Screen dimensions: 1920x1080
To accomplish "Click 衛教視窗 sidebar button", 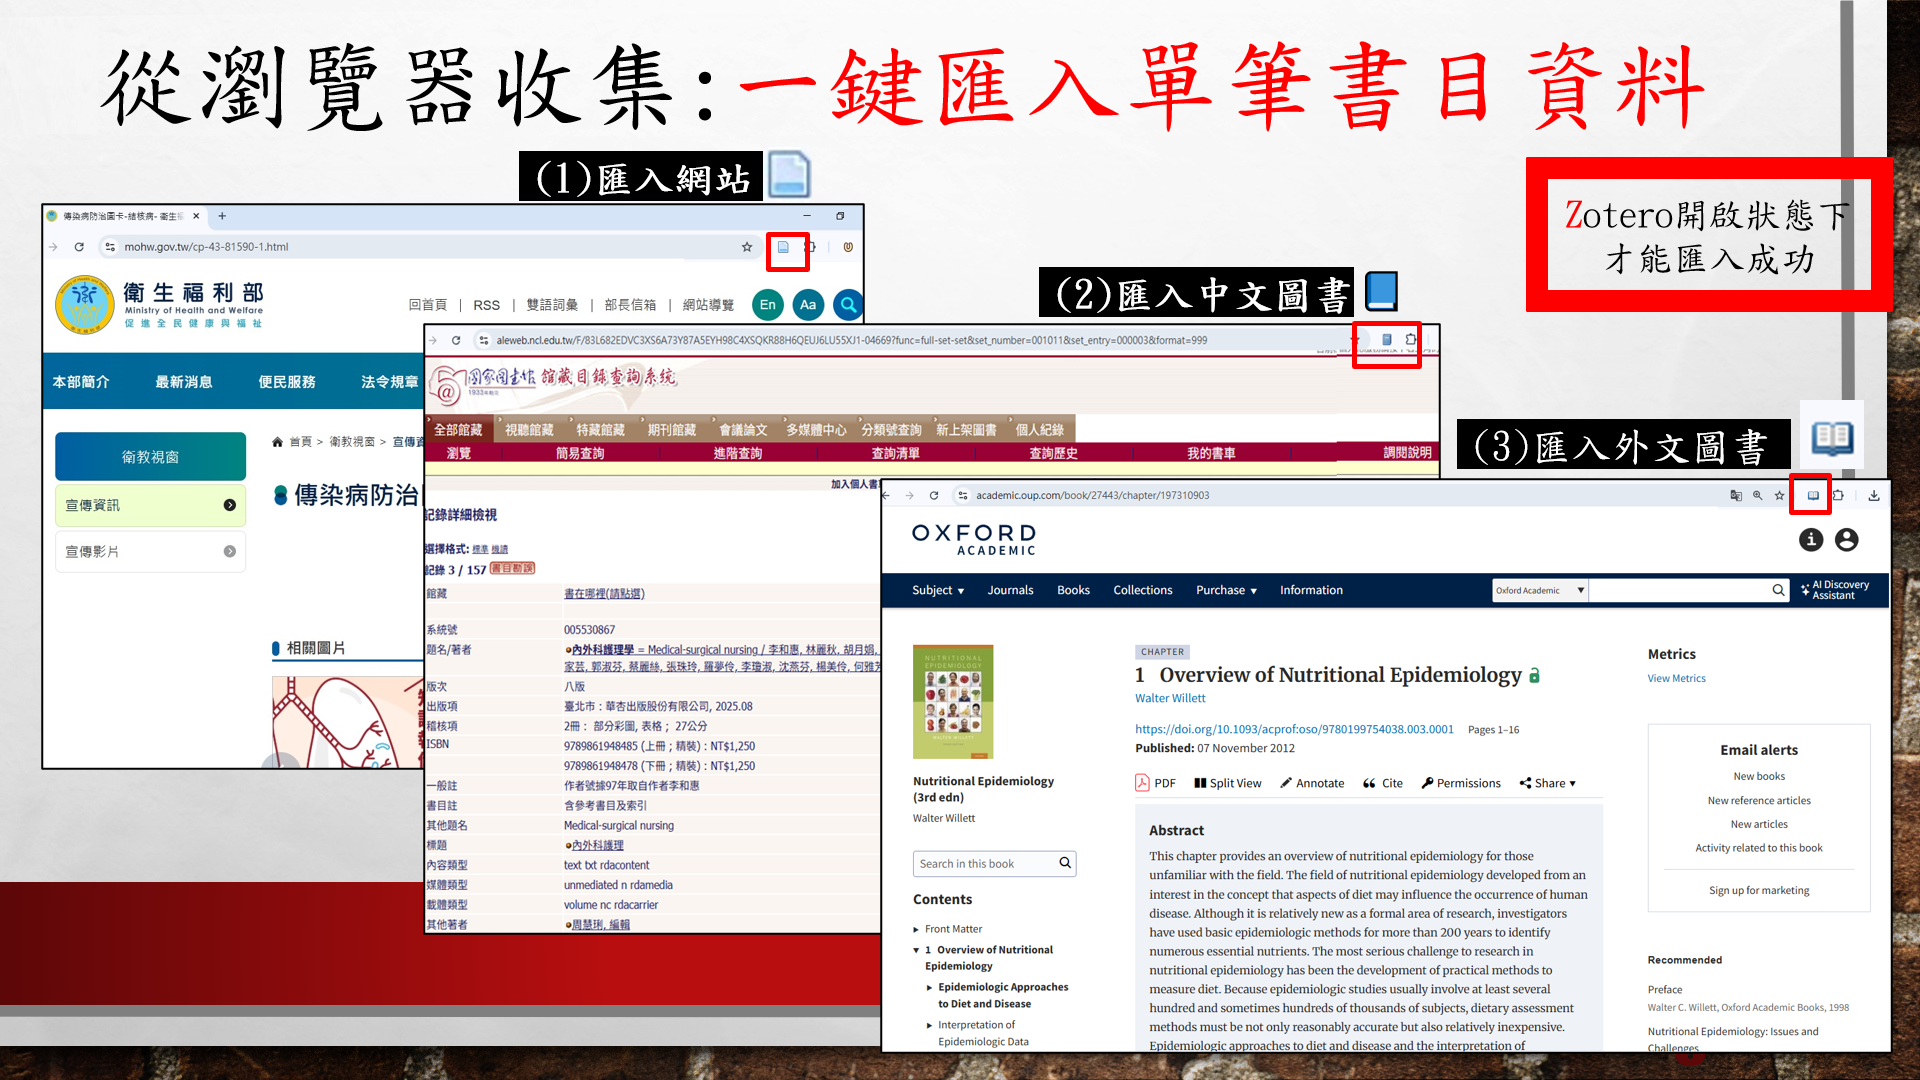I will click(x=150, y=457).
